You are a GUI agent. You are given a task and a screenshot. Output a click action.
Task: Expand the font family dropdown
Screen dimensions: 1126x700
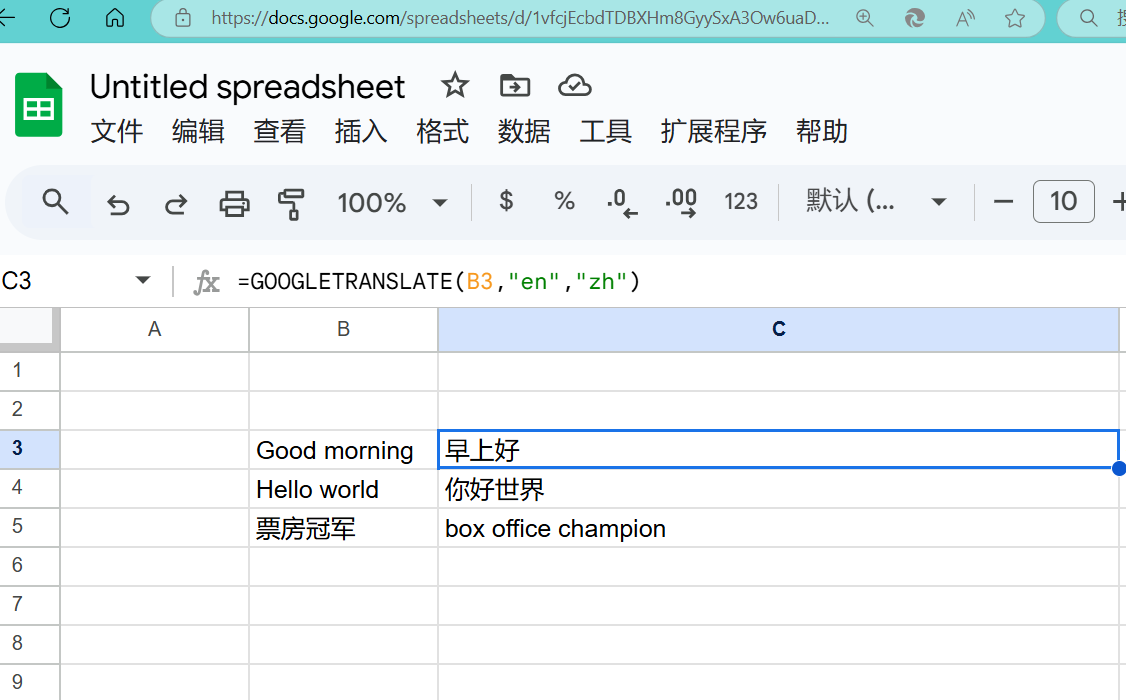point(876,202)
